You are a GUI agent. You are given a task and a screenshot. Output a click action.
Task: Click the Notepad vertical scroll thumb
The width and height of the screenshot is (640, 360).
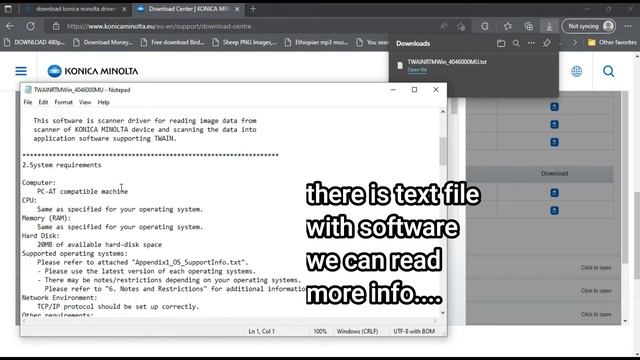tap(443, 151)
